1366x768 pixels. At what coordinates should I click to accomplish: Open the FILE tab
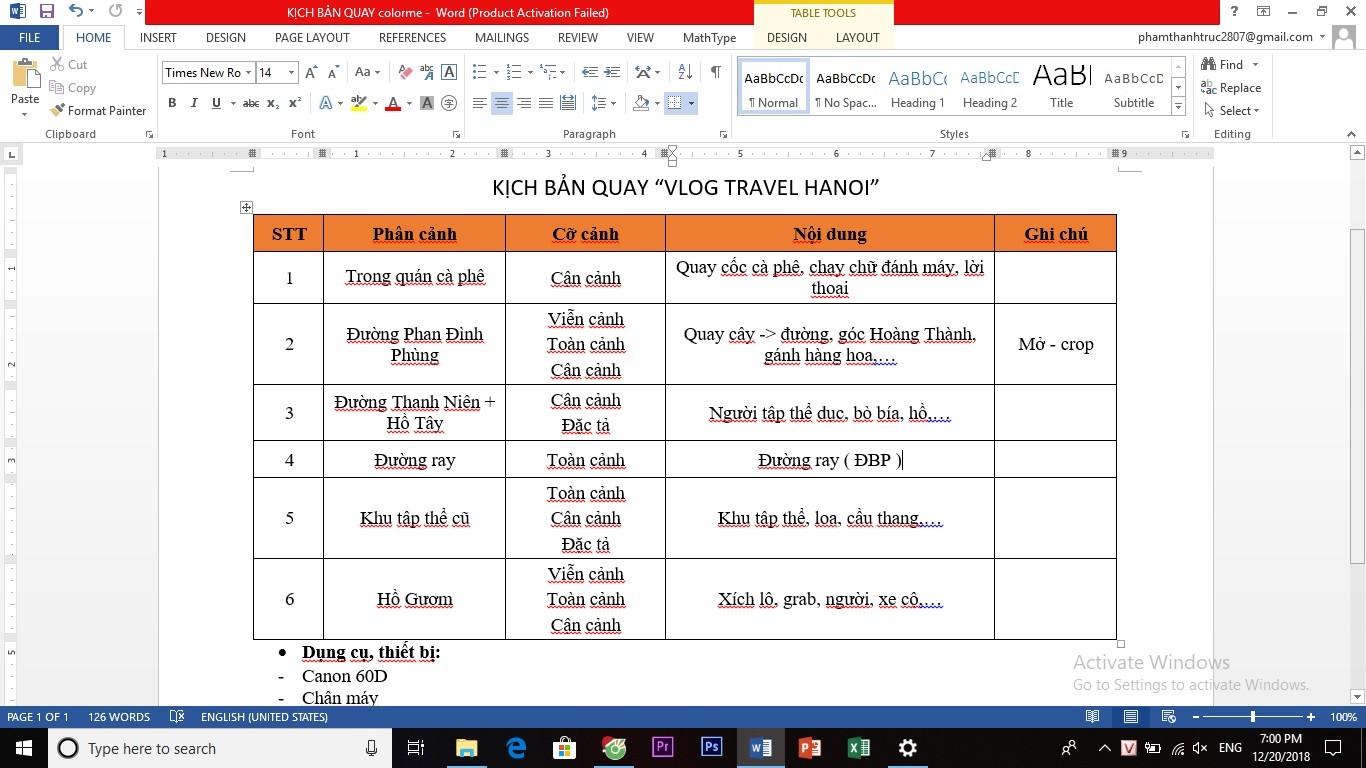click(30, 37)
